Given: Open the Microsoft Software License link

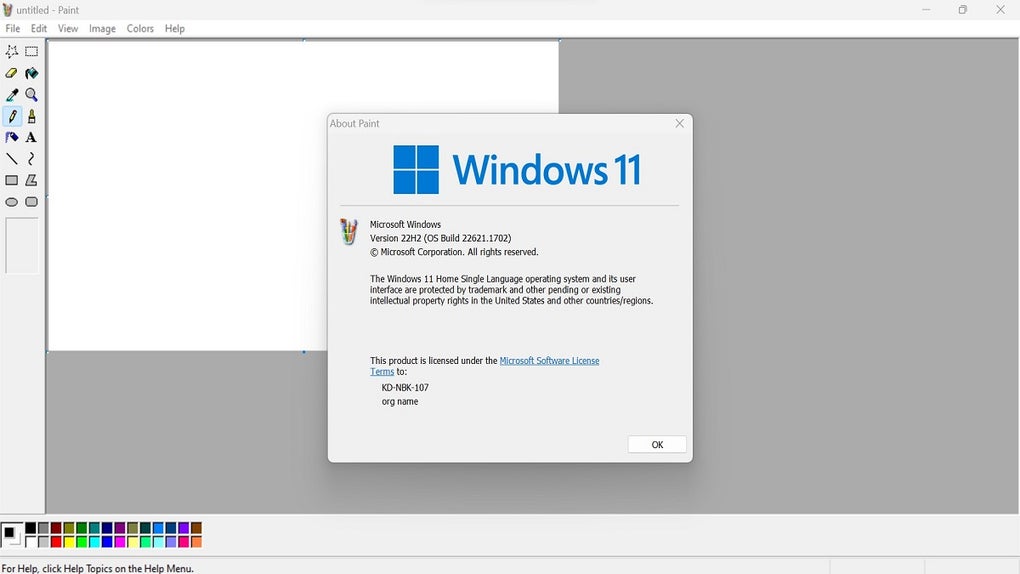Looking at the screenshot, I should coord(549,361).
